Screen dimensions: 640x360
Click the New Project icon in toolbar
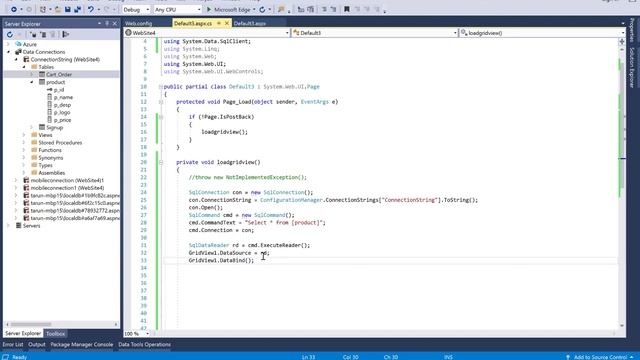(x=43, y=9)
